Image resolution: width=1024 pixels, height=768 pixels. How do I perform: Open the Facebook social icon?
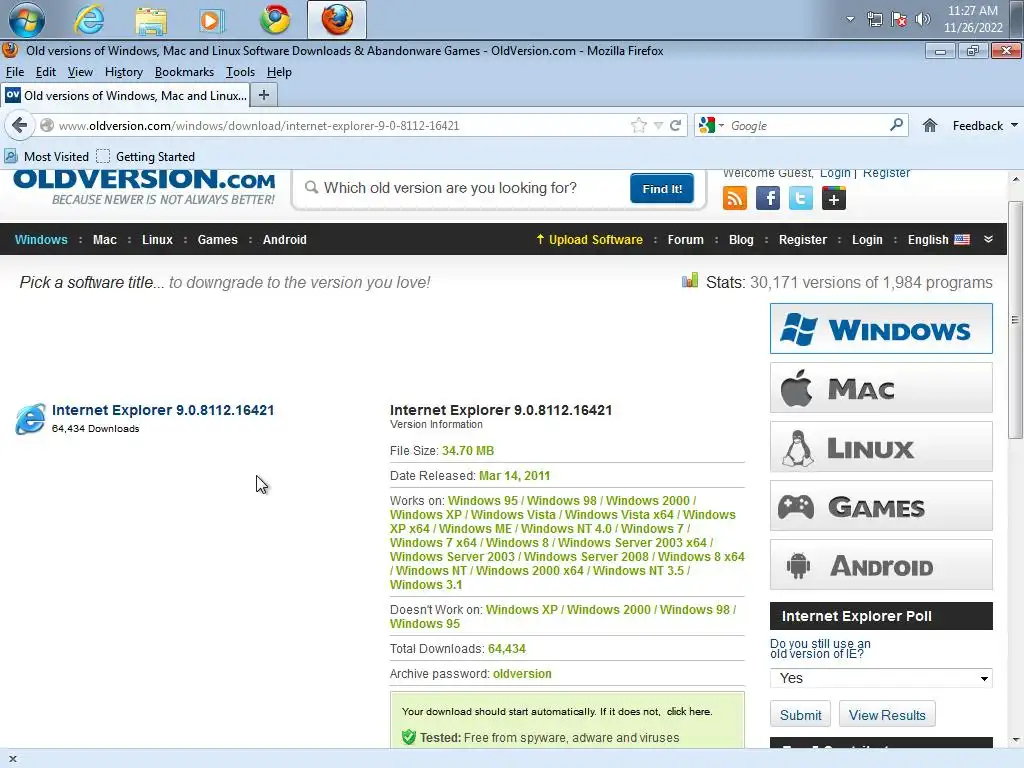(x=768, y=198)
